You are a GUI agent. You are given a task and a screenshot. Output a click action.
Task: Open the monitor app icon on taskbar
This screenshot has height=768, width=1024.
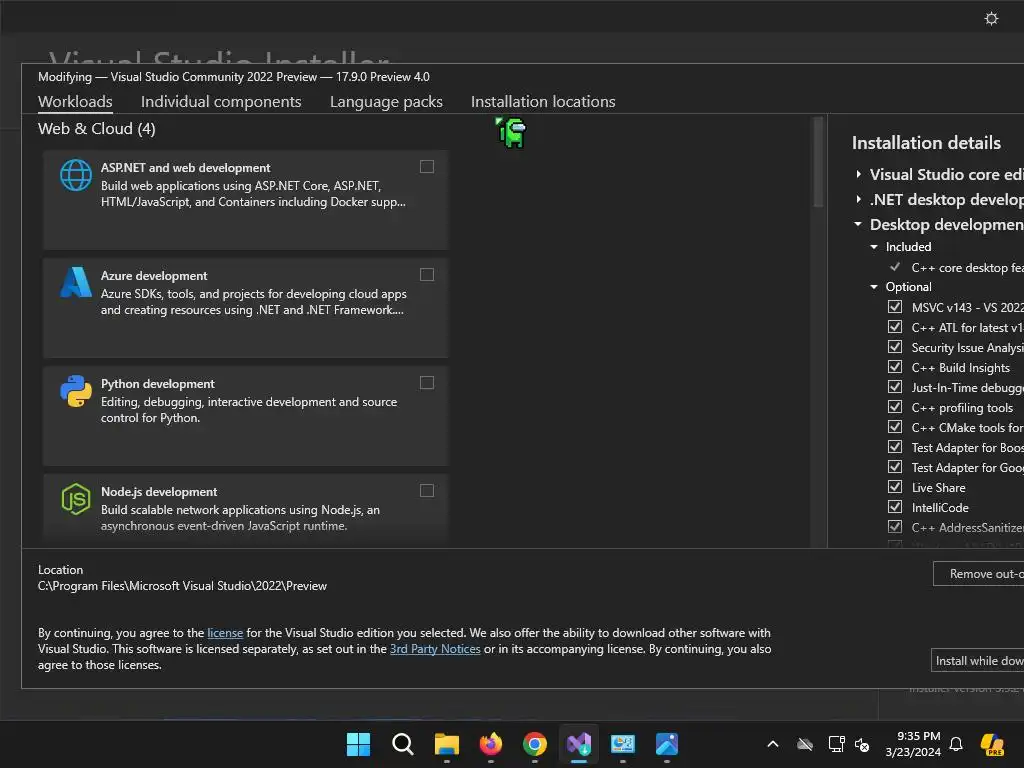(x=622, y=744)
